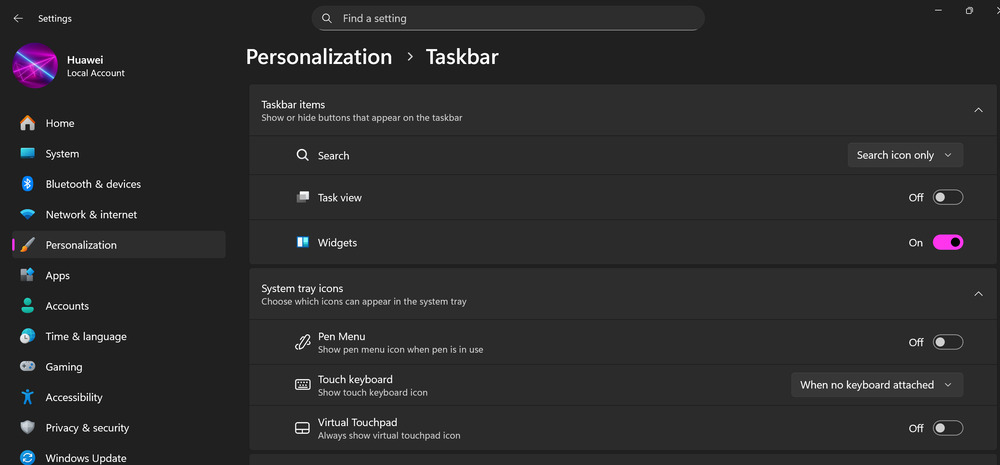Open Accessibility figure icon

pos(27,397)
